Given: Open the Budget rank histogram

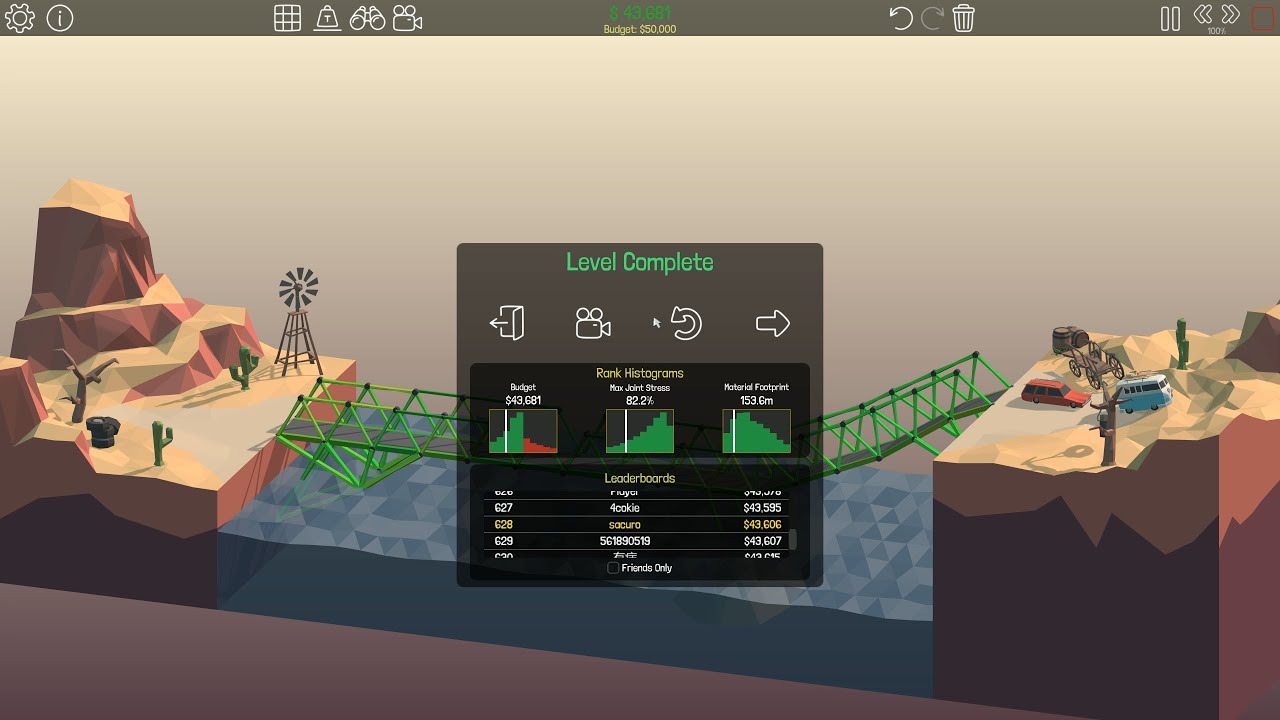Looking at the screenshot, I should [523, 431].
